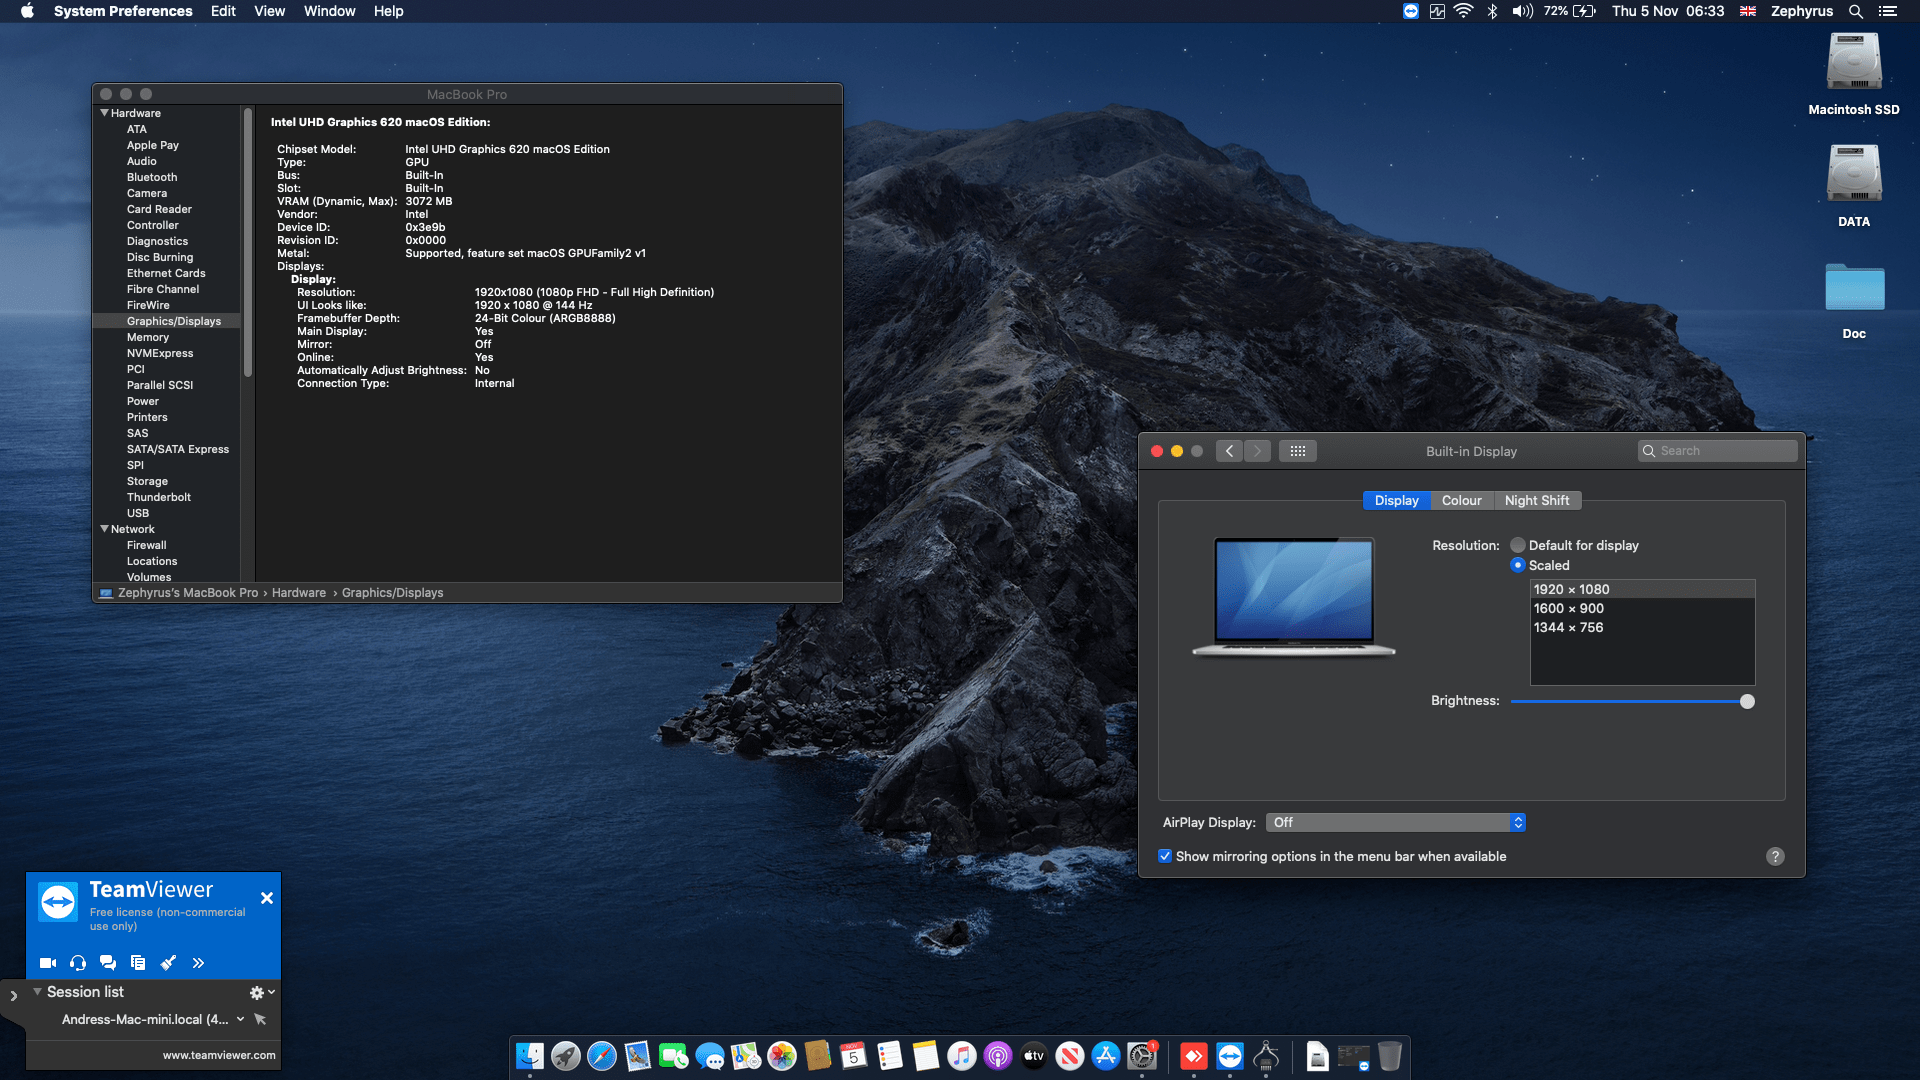
Task: Open www.teamviewer.com link
Action: click(x=219, y=1055)
